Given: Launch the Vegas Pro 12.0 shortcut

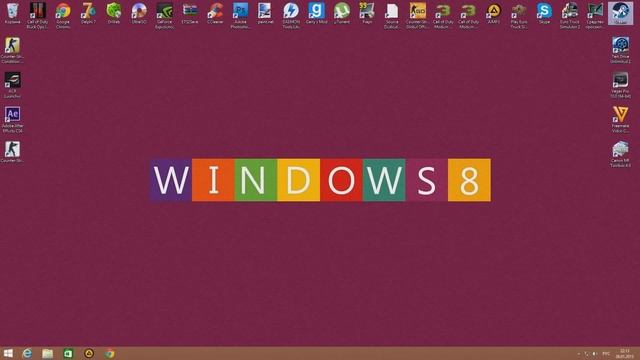Looking at the screenshot, I should tap(620, 85).
